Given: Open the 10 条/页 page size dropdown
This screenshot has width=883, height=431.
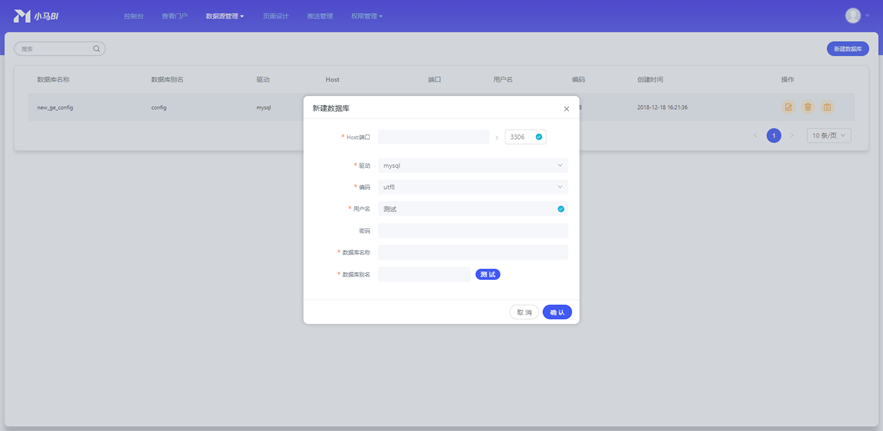Looking at the screenshot, I should 828,135.
